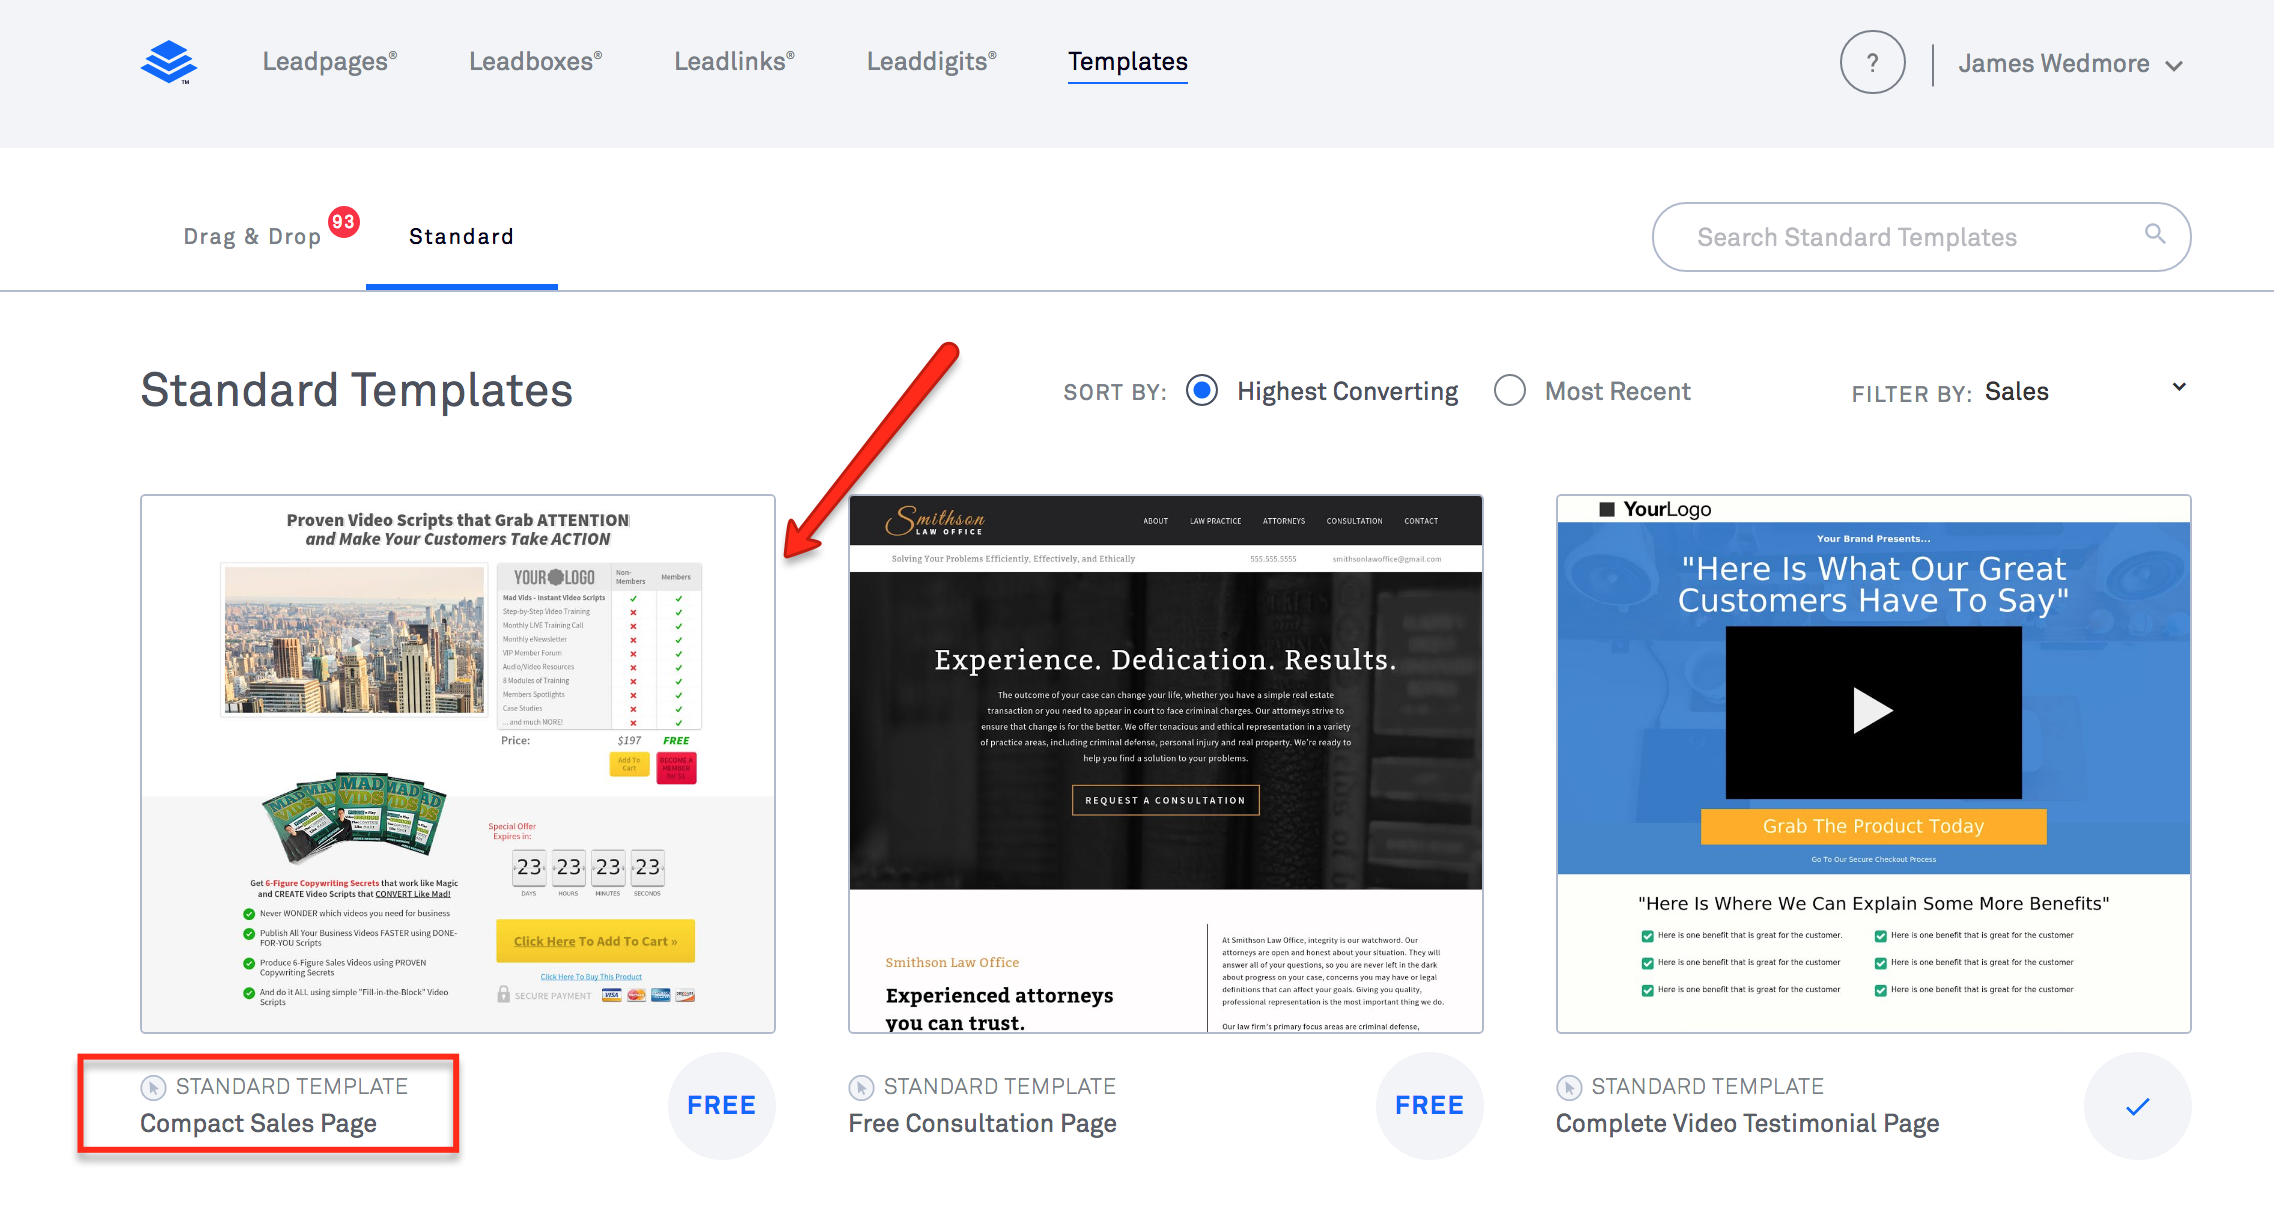Select the Most Recent sort option
Viewport: 2274px width, 1222px height.
tap(1510, 391)
